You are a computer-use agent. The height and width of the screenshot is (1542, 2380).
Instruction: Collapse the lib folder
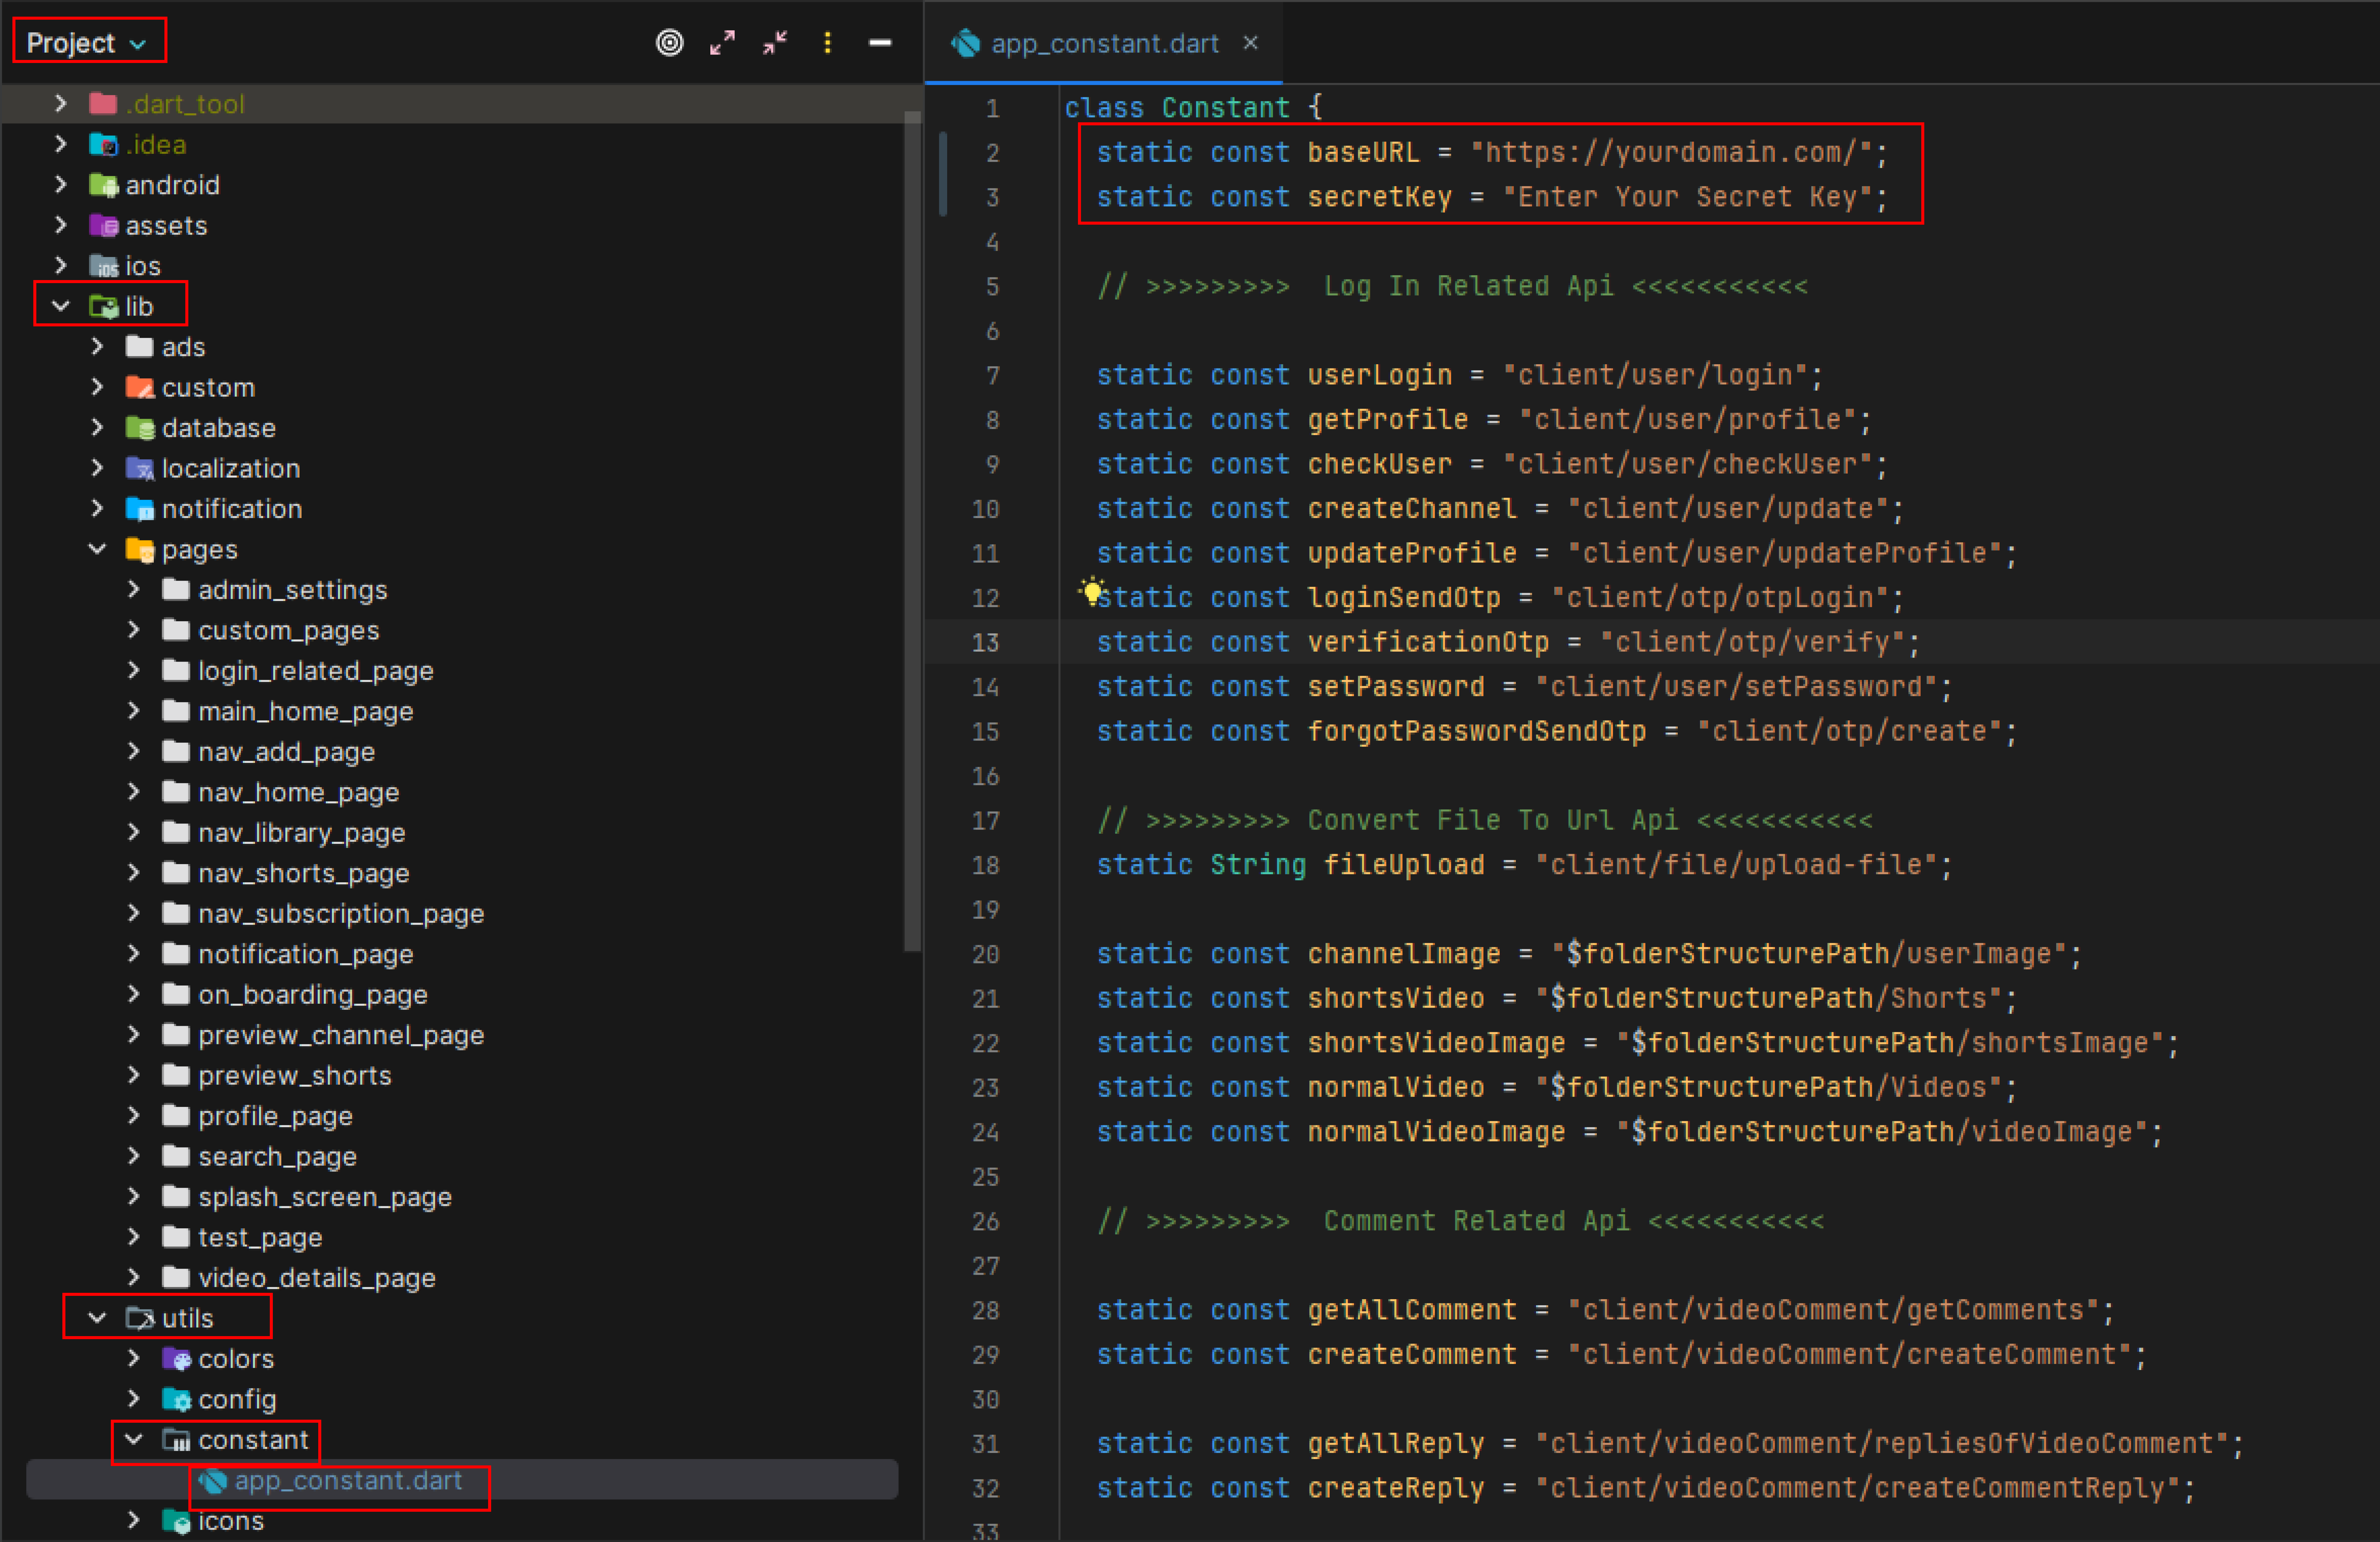61,306
